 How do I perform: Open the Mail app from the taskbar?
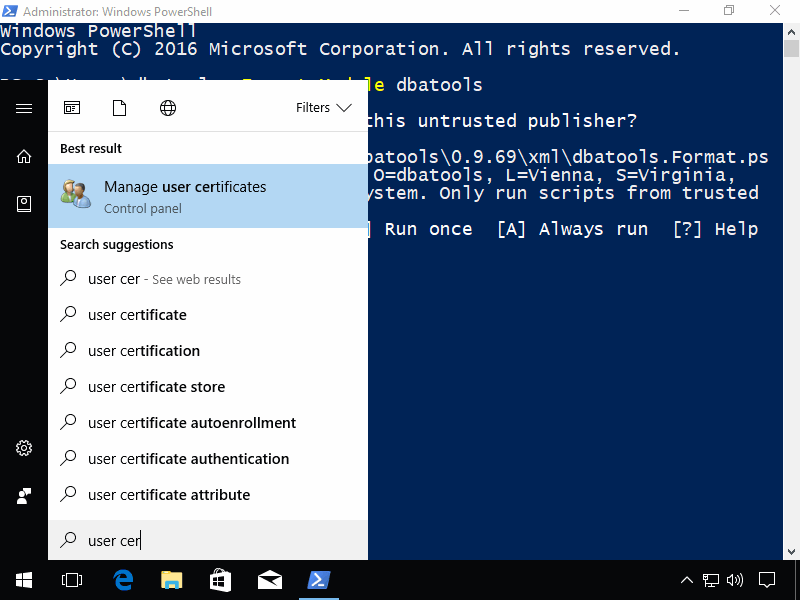270,580
